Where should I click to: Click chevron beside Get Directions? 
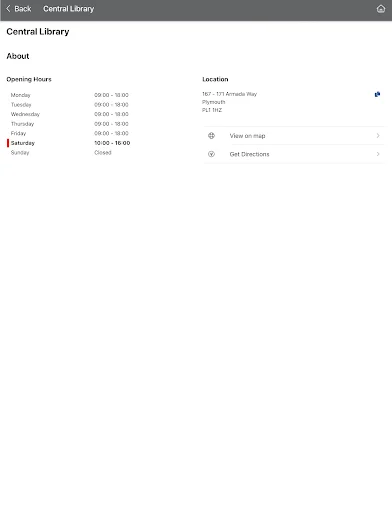(x=378, y=154)
